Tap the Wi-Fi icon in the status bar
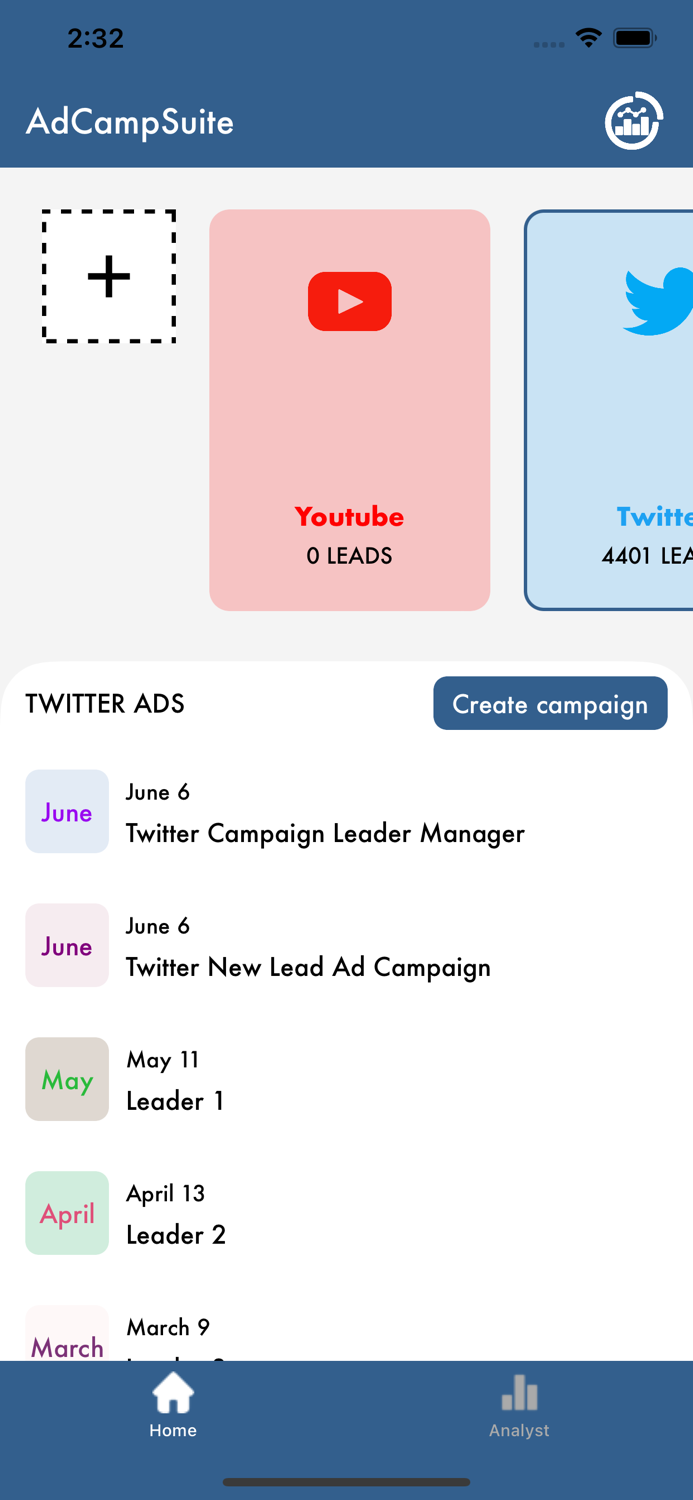Image resolution: width=693 pixels, height=1500 pixels. click(588, 38)
